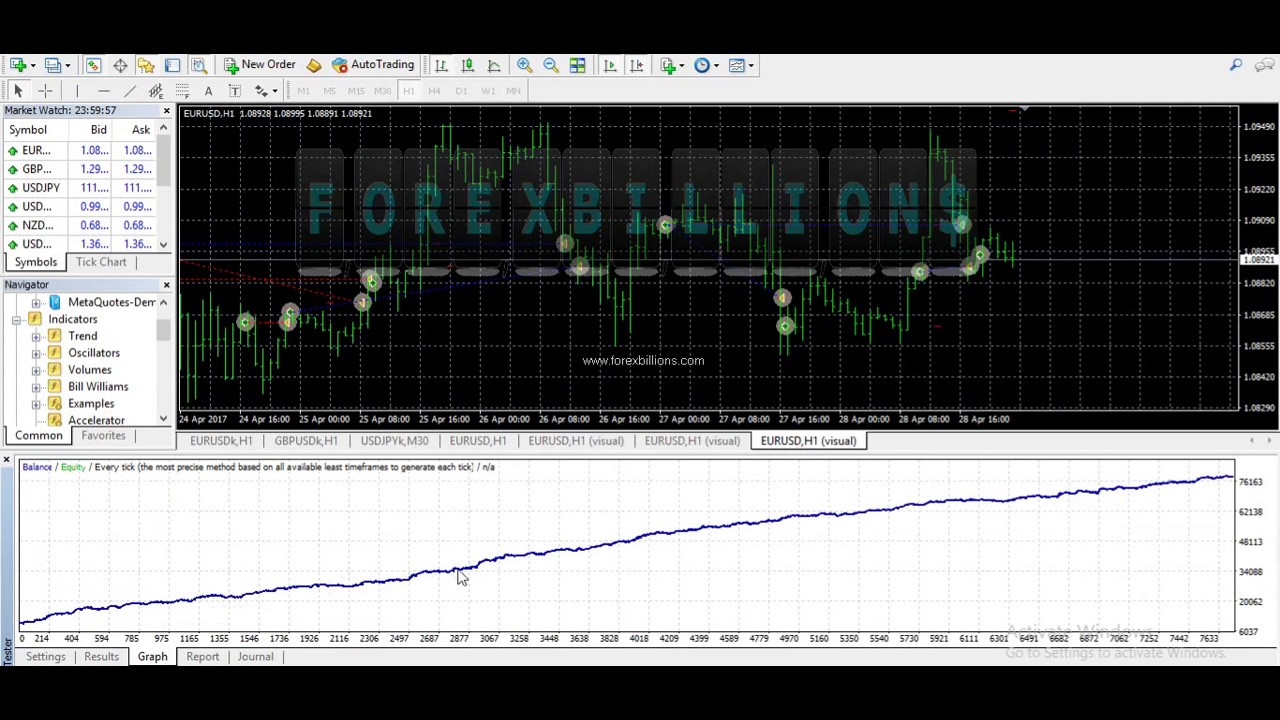
Task: Close the Strategy Tester panel
Action: pyautogui.click(x=6, y=460)
